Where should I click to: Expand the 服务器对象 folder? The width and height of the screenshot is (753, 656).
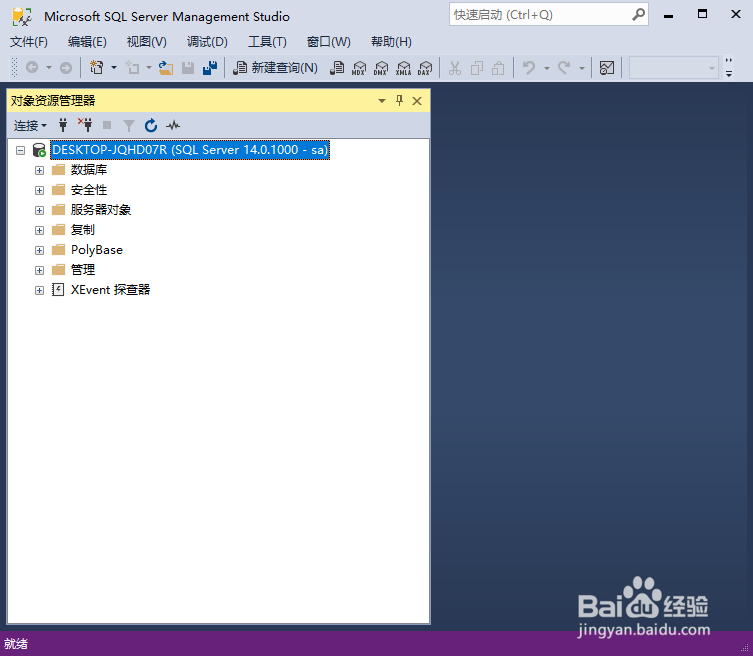39,210
